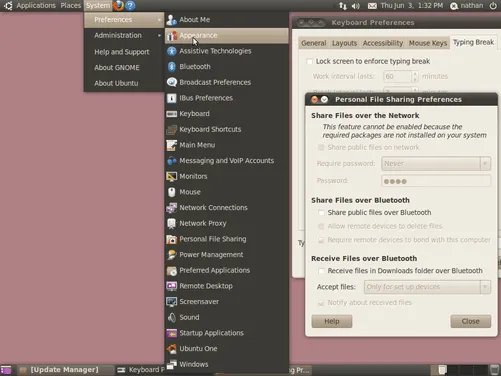Enable Lock screen to enforce typing break
The image size is (501, 376).
(x=310, y=62)
